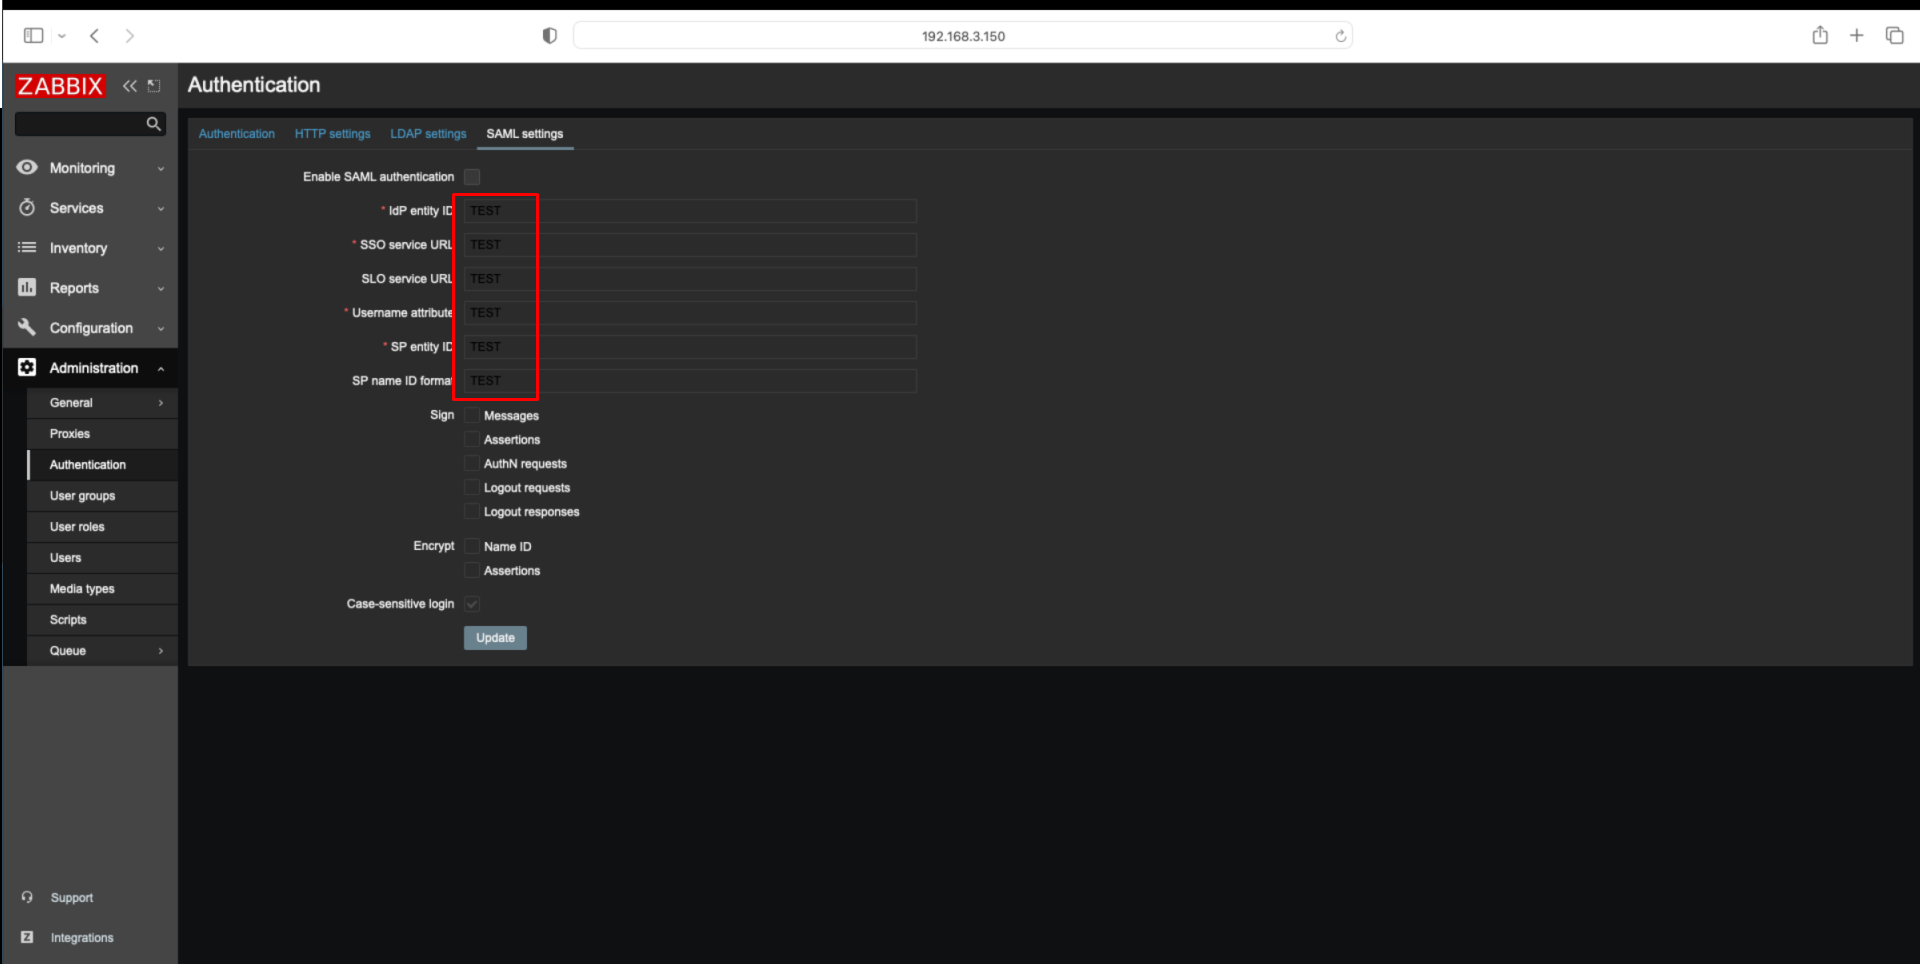Click the browser address bar
Screen dimensions: 1920x964
(x=963, y=36)
